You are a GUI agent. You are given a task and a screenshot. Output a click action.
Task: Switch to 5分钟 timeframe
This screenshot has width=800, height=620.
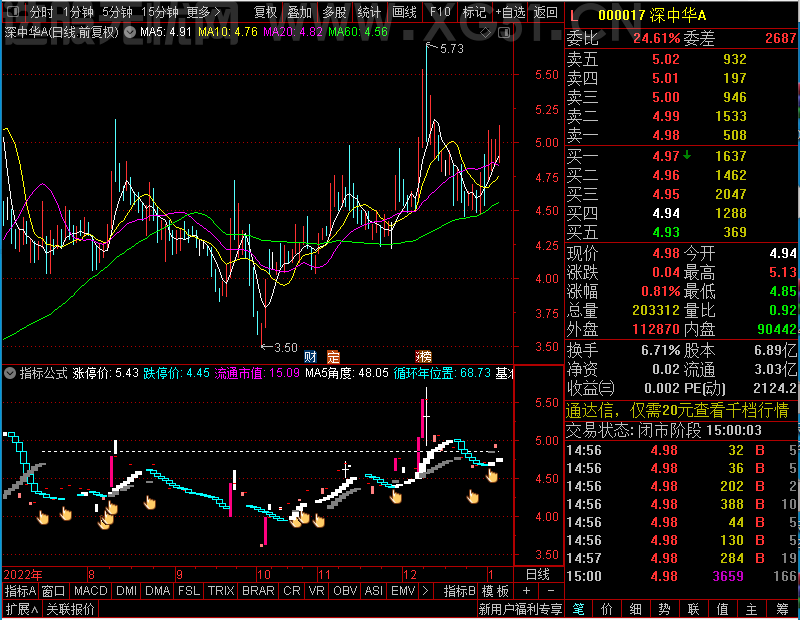click(117, 12)
